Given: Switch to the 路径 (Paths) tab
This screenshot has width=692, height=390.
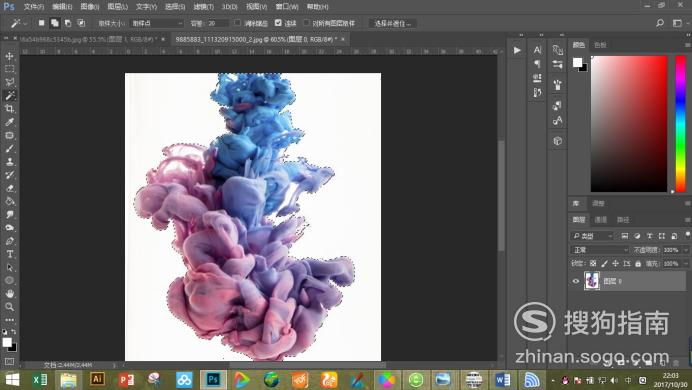Looking at the screenshot, I should (x=623, y=219).
